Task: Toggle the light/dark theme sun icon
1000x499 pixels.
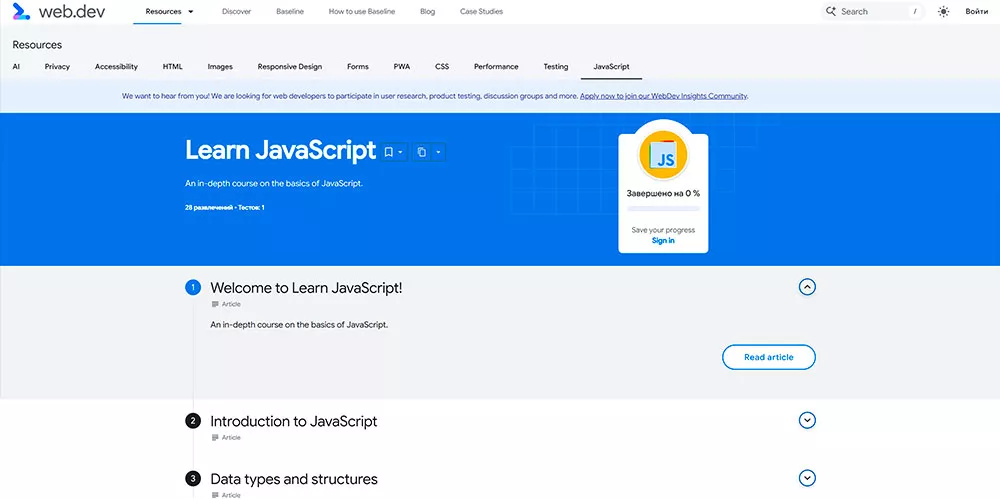Action: (943, 11)
